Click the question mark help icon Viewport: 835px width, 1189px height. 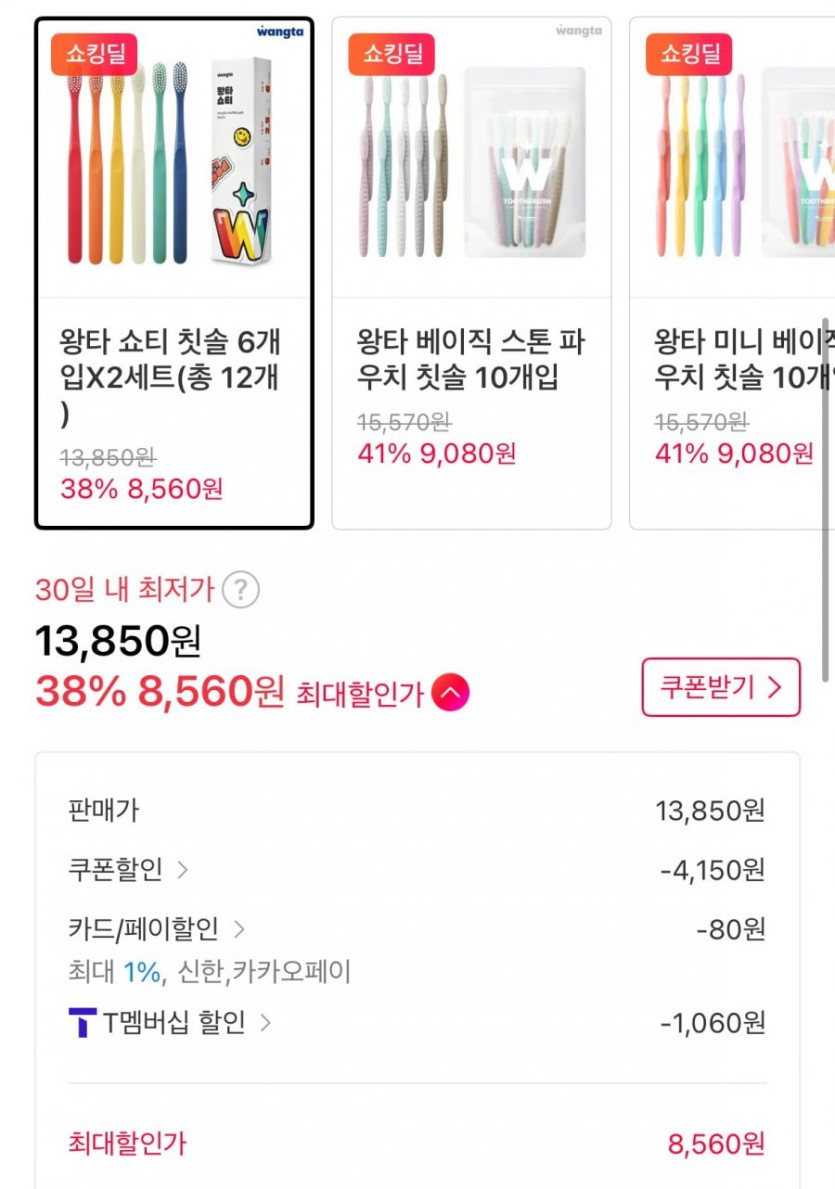(240, 590)
